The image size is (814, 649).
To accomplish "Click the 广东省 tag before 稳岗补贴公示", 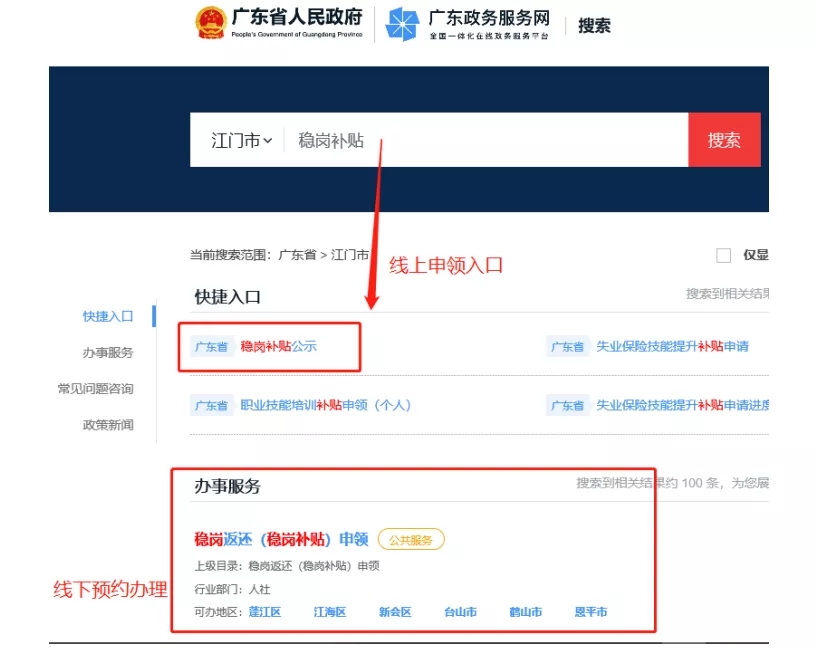I will click(211, 347).
